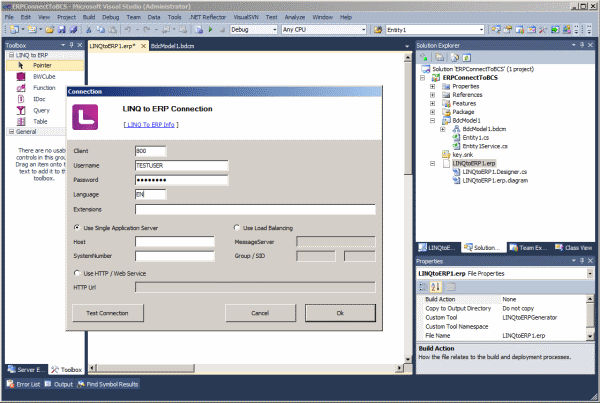
Task: Expand the Features node
Action: click(x=432, y=103)
